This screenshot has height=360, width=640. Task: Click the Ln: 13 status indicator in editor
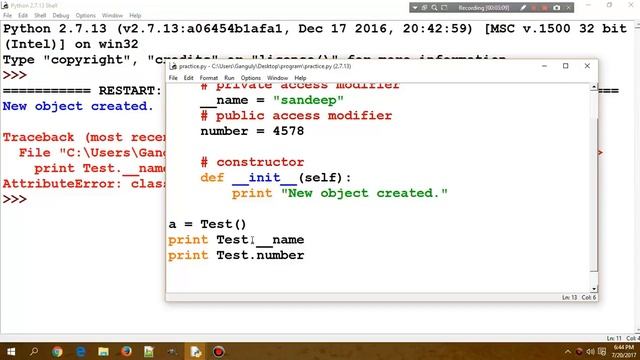click(x=569, y=298)
